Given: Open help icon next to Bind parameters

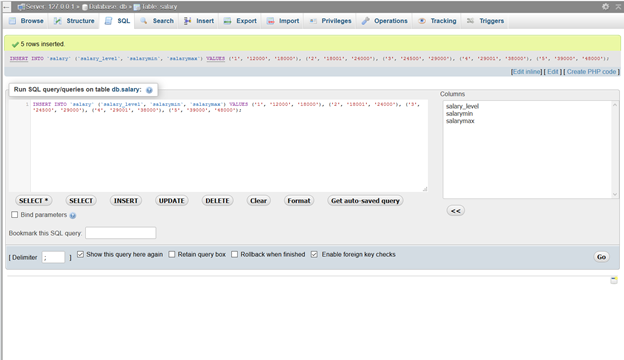Looking at the screenshot, I should pyautogui.click(x=73, y=216).
